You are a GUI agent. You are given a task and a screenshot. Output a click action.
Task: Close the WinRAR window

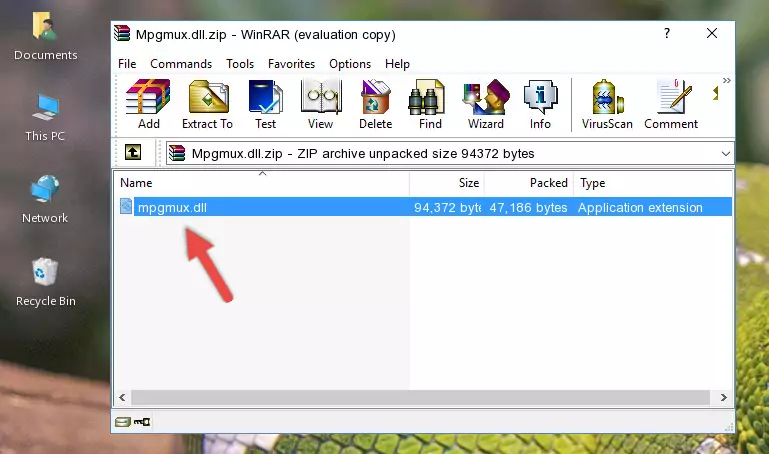(x=712, y=33)
